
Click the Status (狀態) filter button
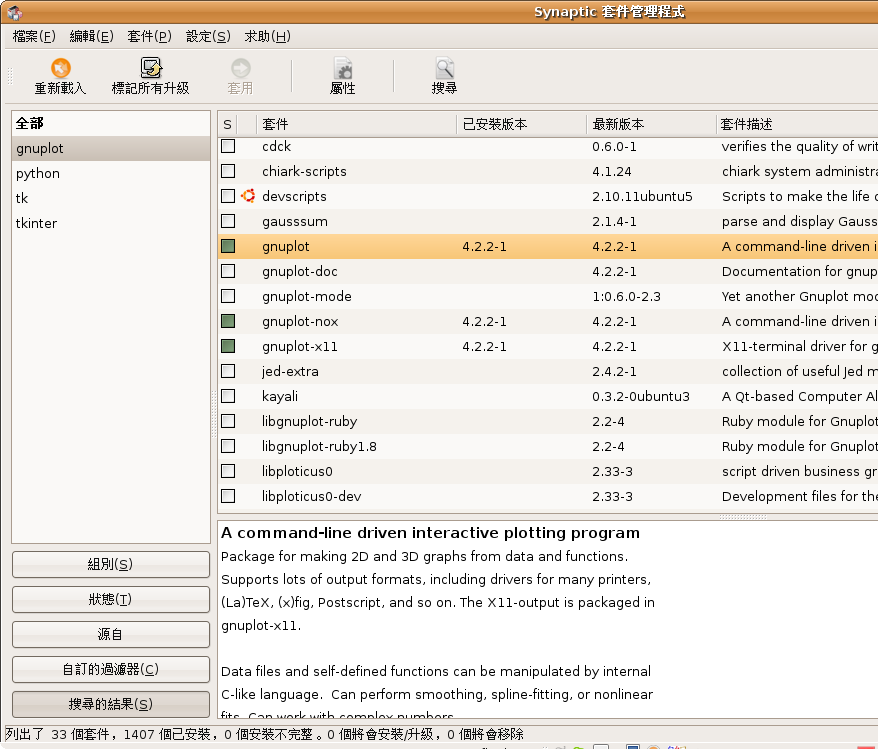point(111,599)
